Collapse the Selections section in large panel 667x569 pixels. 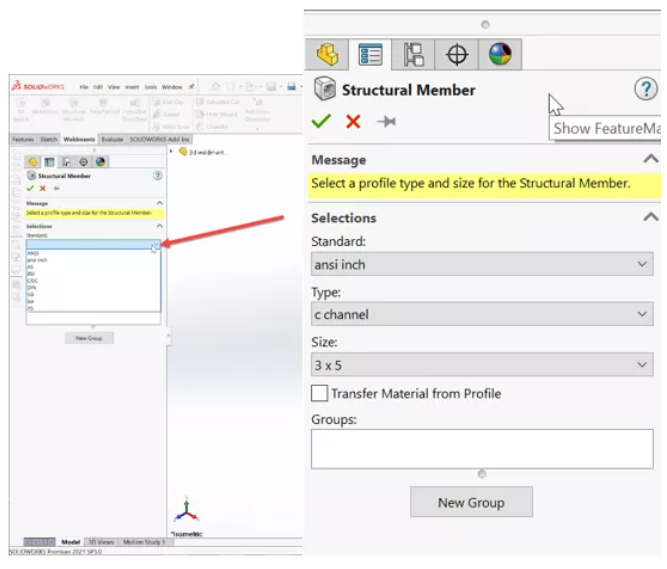pos(651,217)
